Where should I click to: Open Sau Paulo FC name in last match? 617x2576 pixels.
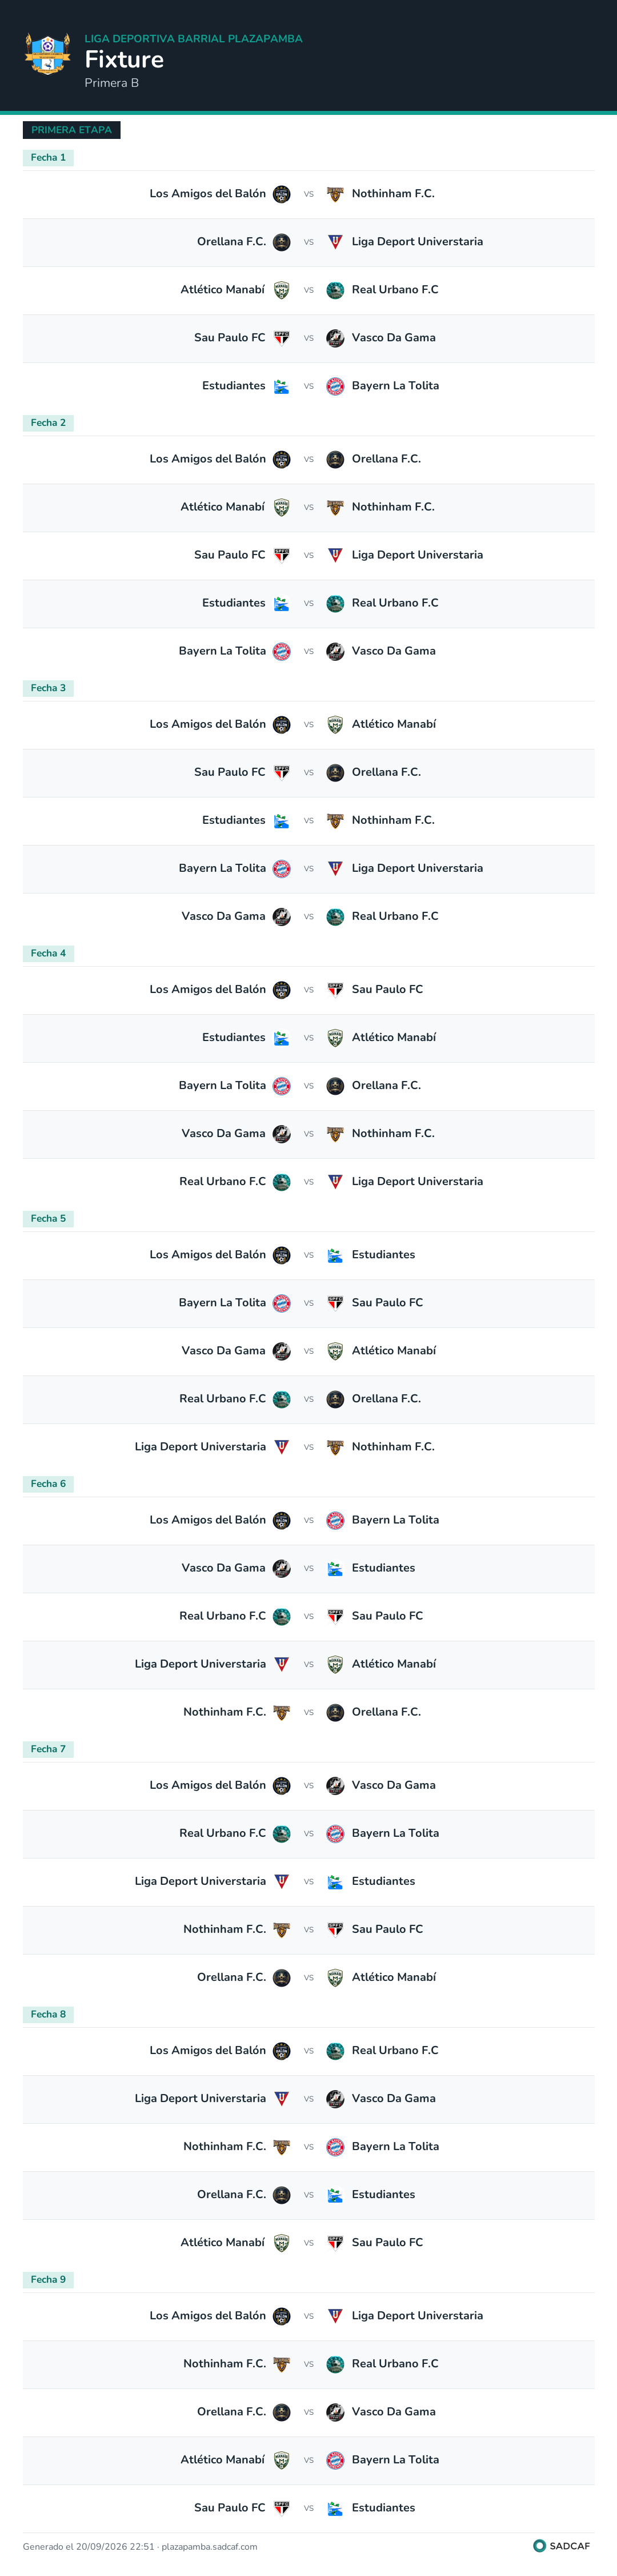point(230,2508)
